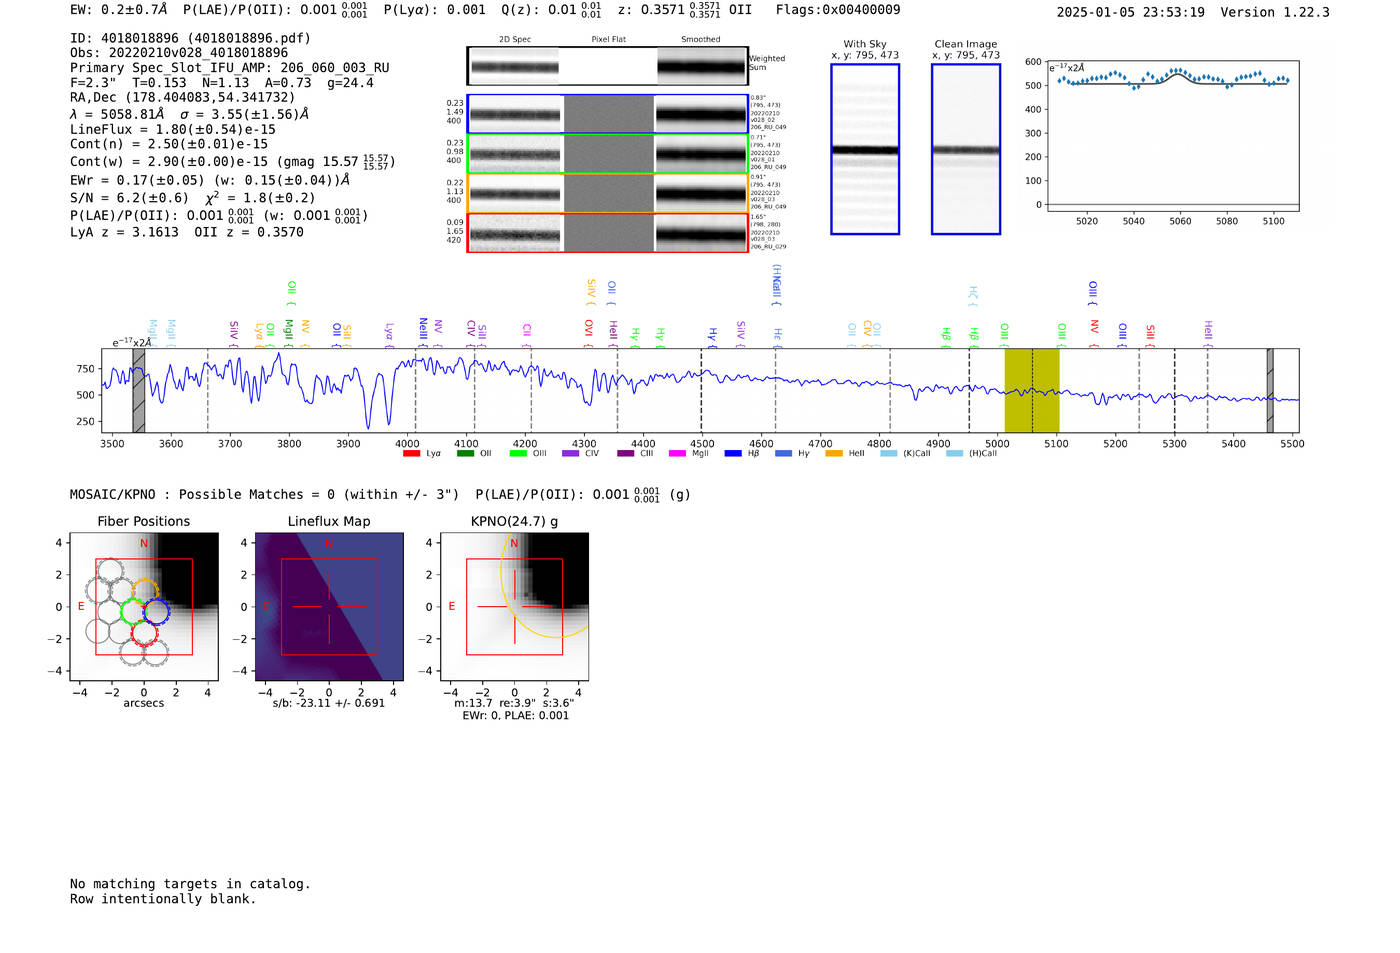Open the Clean Image cutout
The image size is (1400, 953).
[966, 149]
